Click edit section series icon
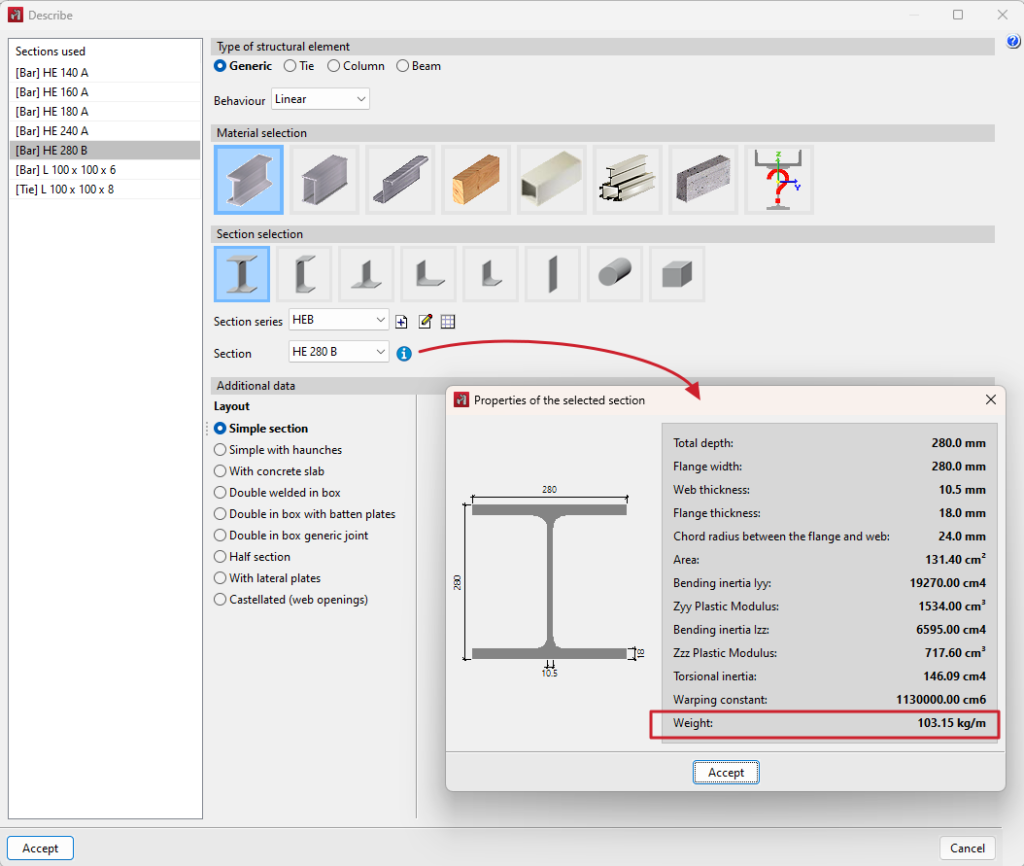 [x=425, y=321]
